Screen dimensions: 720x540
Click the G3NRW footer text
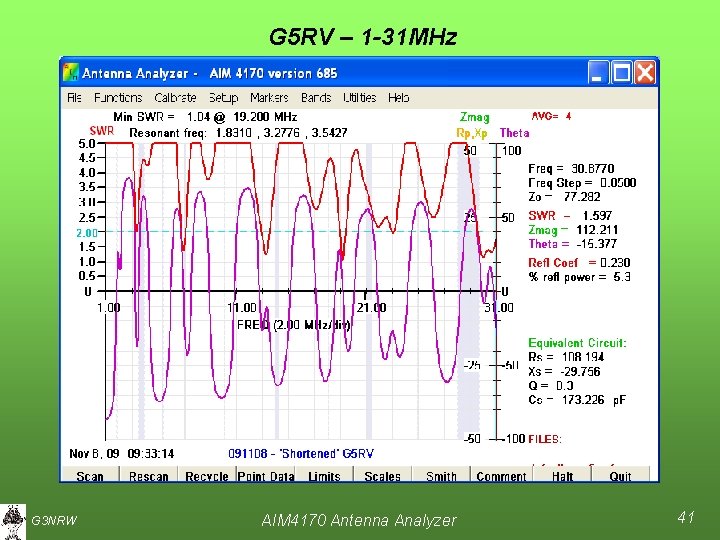pyautogui.click(x=54, y=520)
